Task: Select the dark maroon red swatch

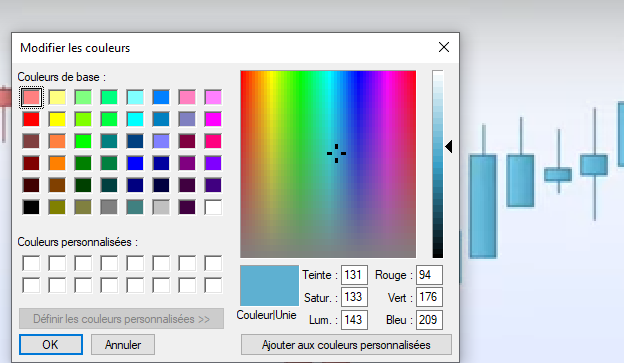Action: 31,163
